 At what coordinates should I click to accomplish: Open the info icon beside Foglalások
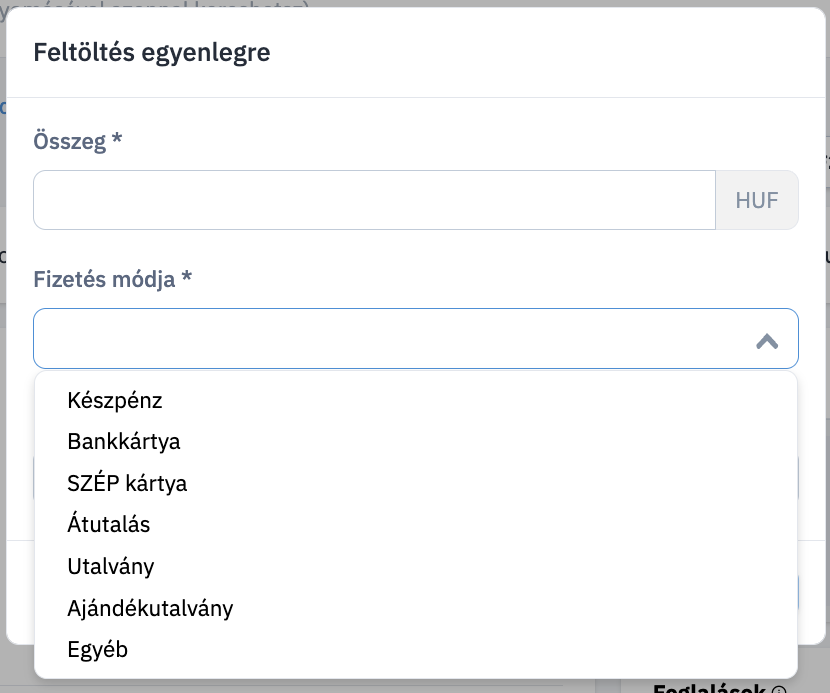tap(779, 690)
